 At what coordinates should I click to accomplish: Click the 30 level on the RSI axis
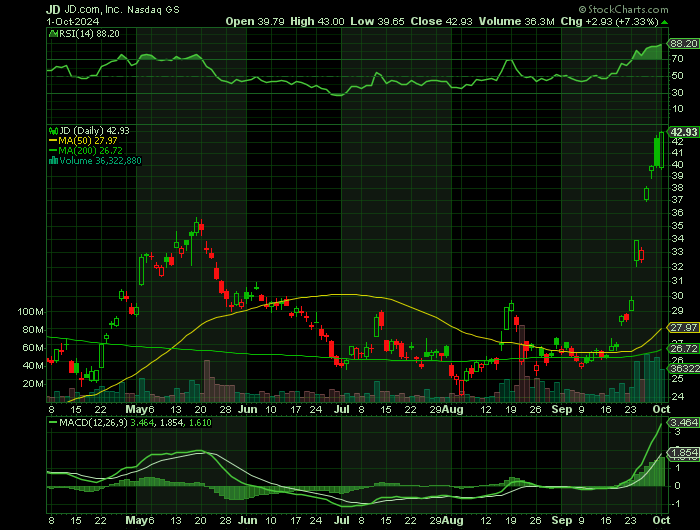tap(677, 92)
